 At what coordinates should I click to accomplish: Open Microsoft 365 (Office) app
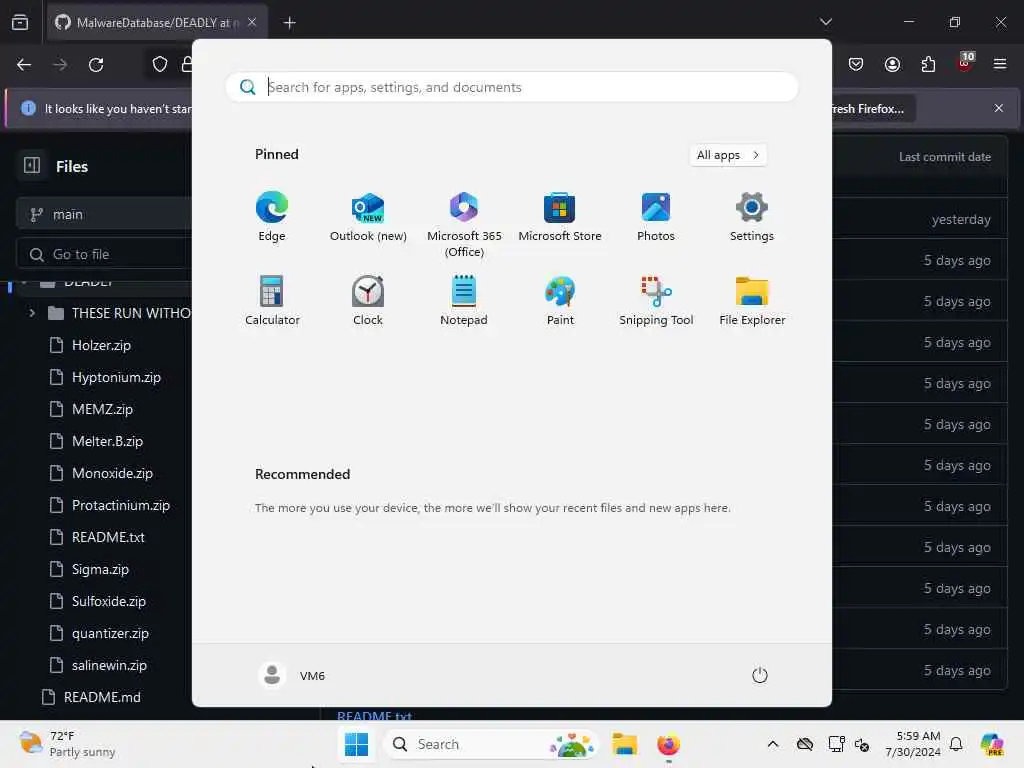point(464,225)
